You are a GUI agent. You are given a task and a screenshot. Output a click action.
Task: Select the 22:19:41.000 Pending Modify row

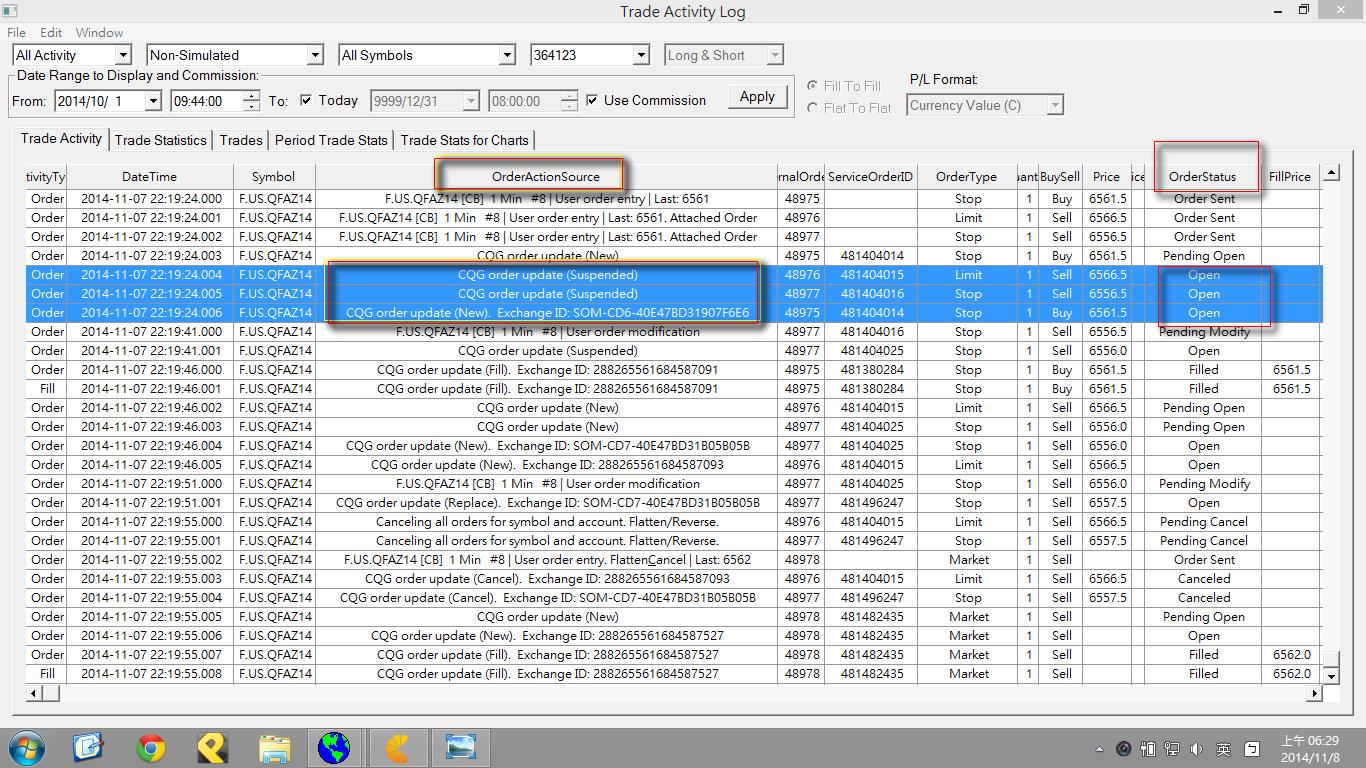click(673, 332)
